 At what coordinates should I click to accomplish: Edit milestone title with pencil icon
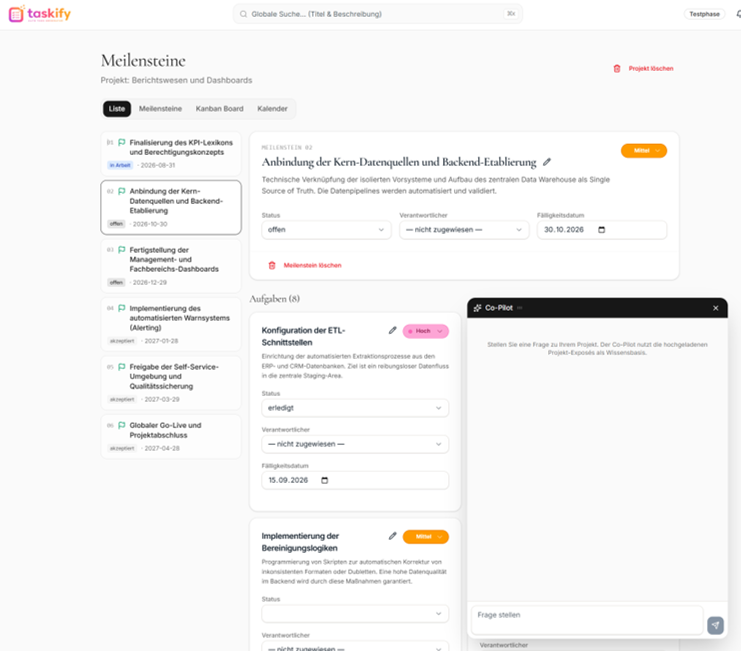[547, 162]
